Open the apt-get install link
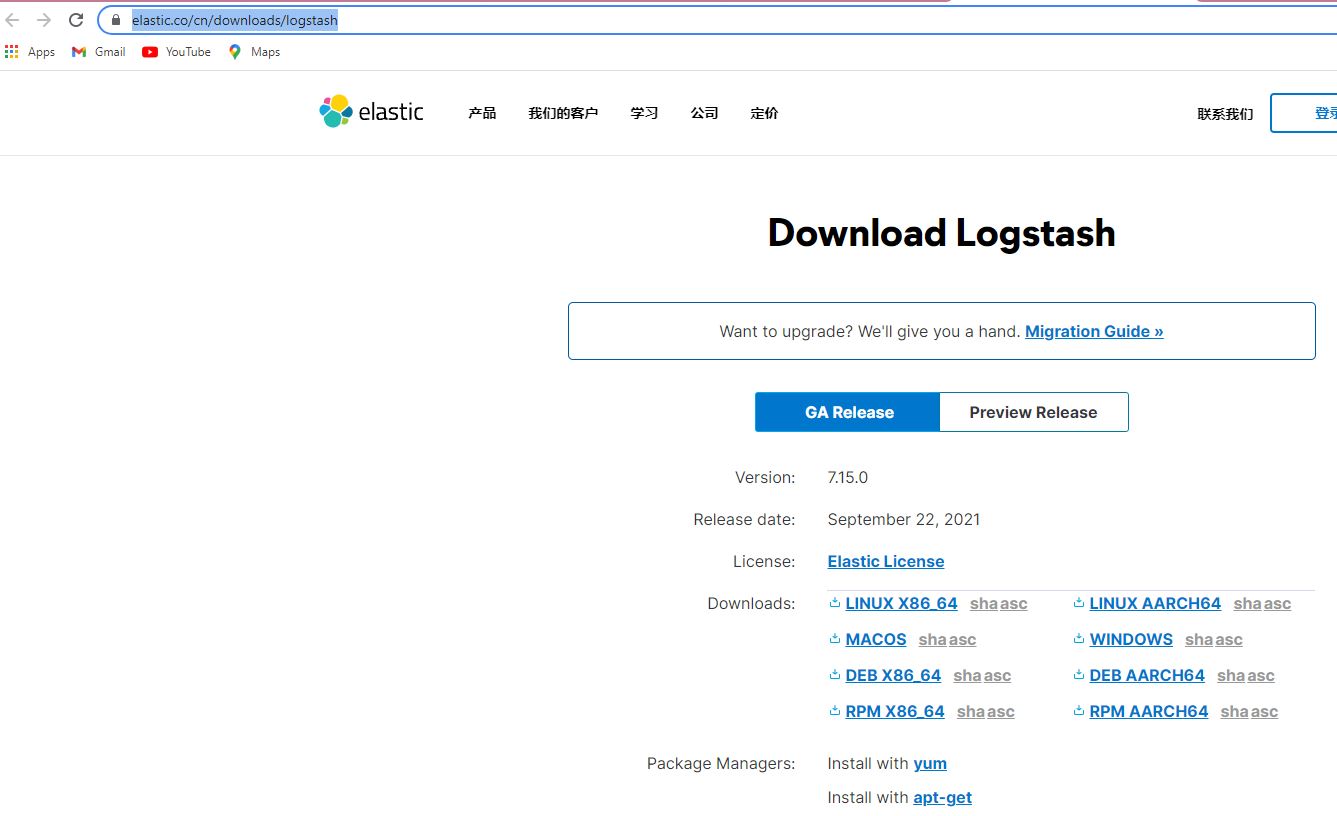1337x816 pixels. [x=942, y=797]
